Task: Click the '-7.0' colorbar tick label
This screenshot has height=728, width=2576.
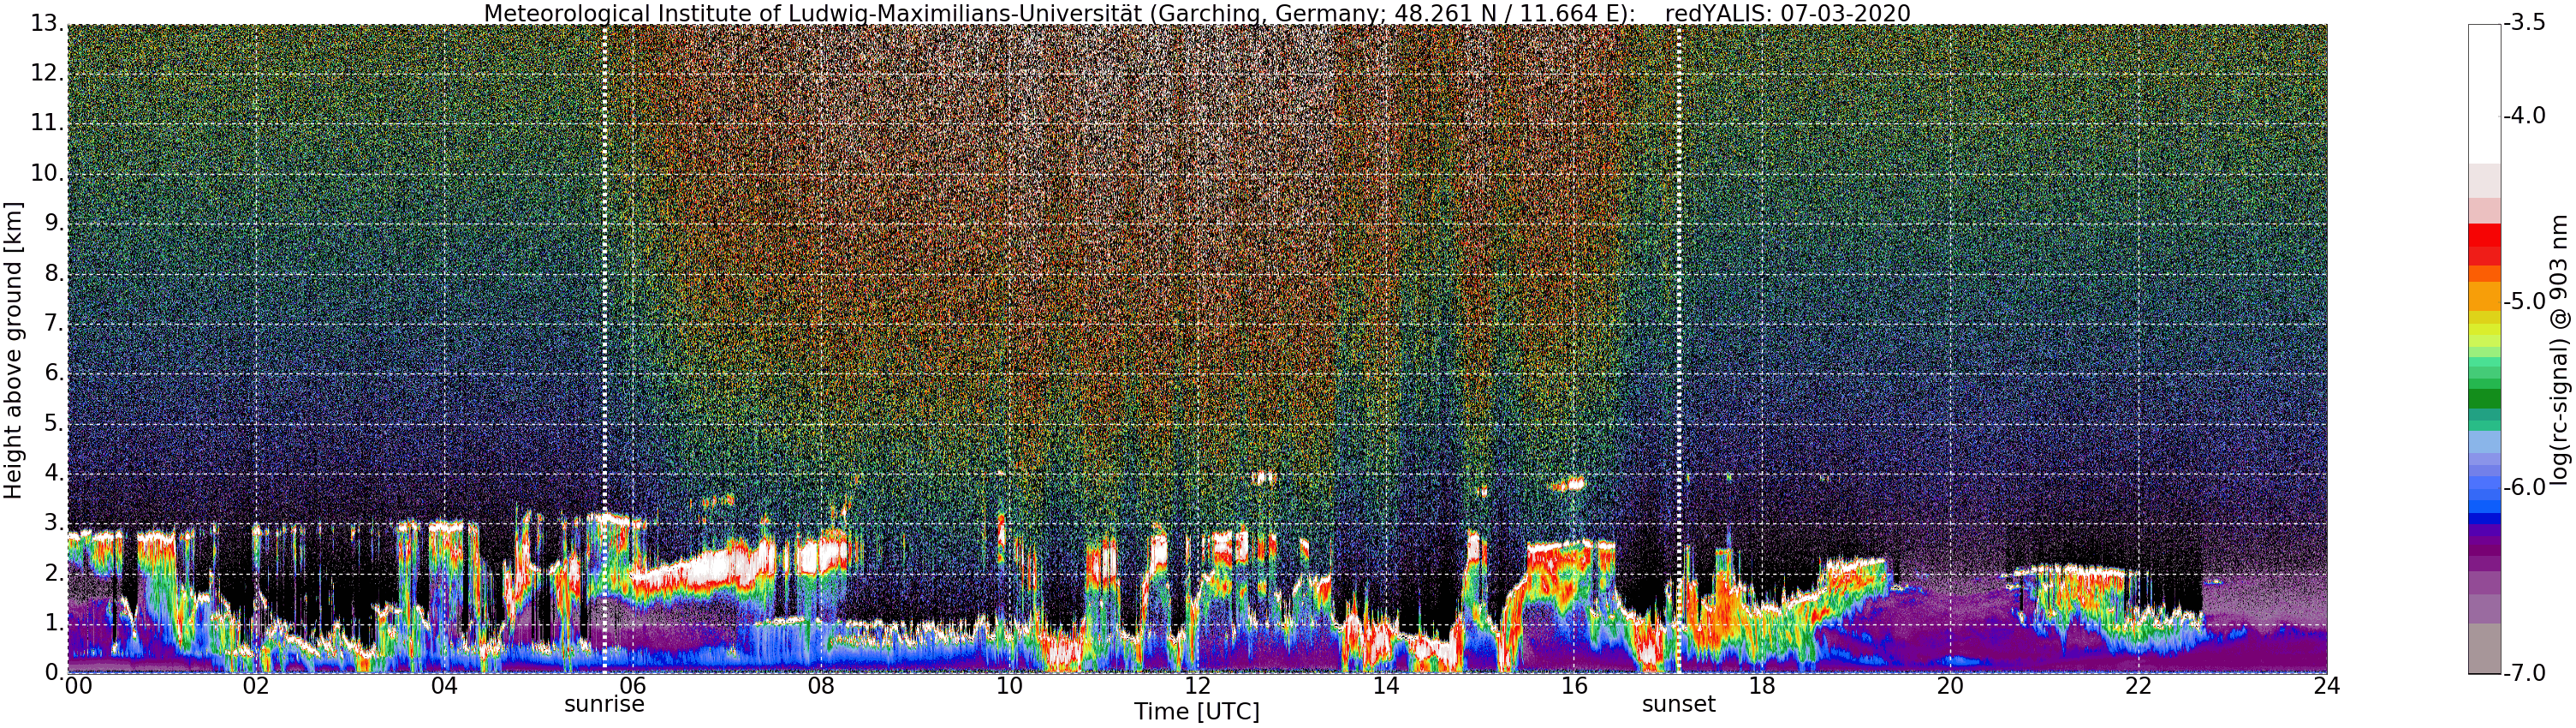Action: pyautogui.click(x=2523, y=673)
